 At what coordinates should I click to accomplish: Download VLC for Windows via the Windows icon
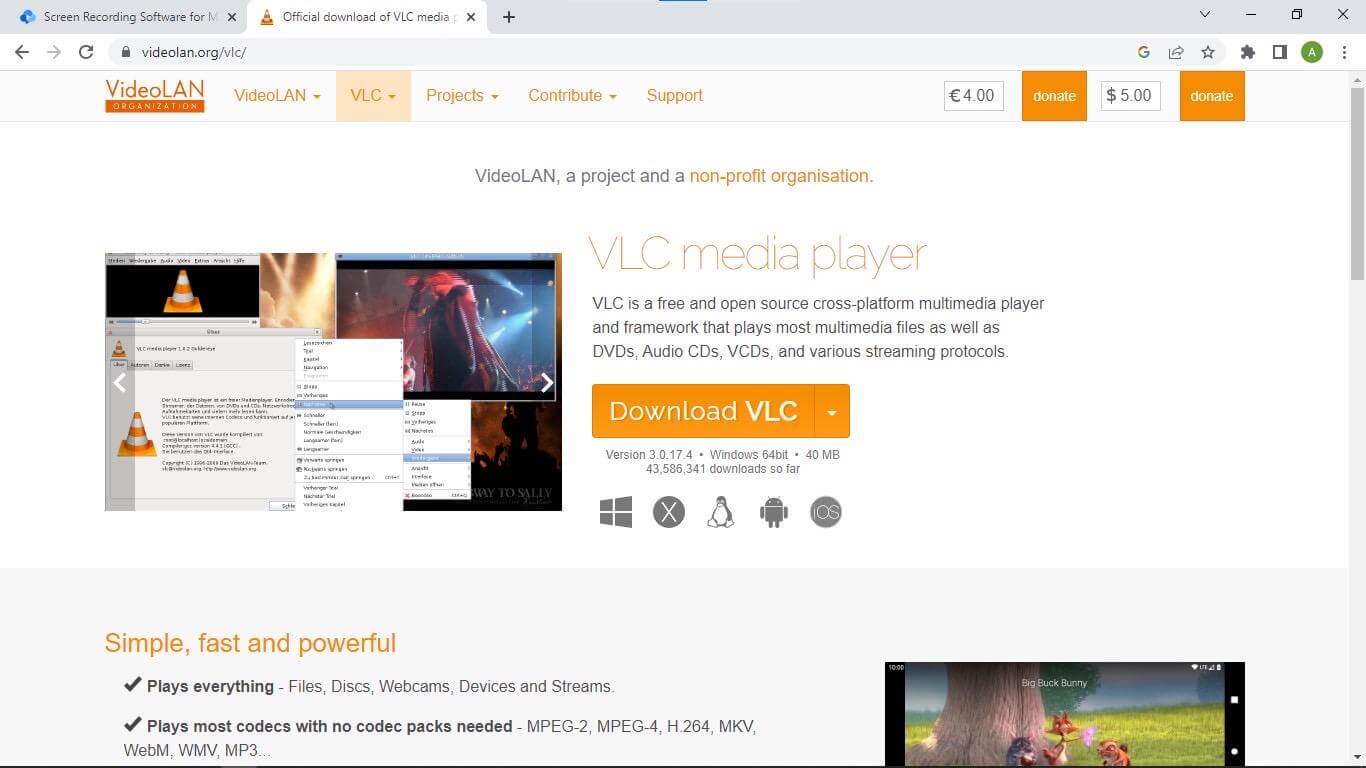click(616, 512)
